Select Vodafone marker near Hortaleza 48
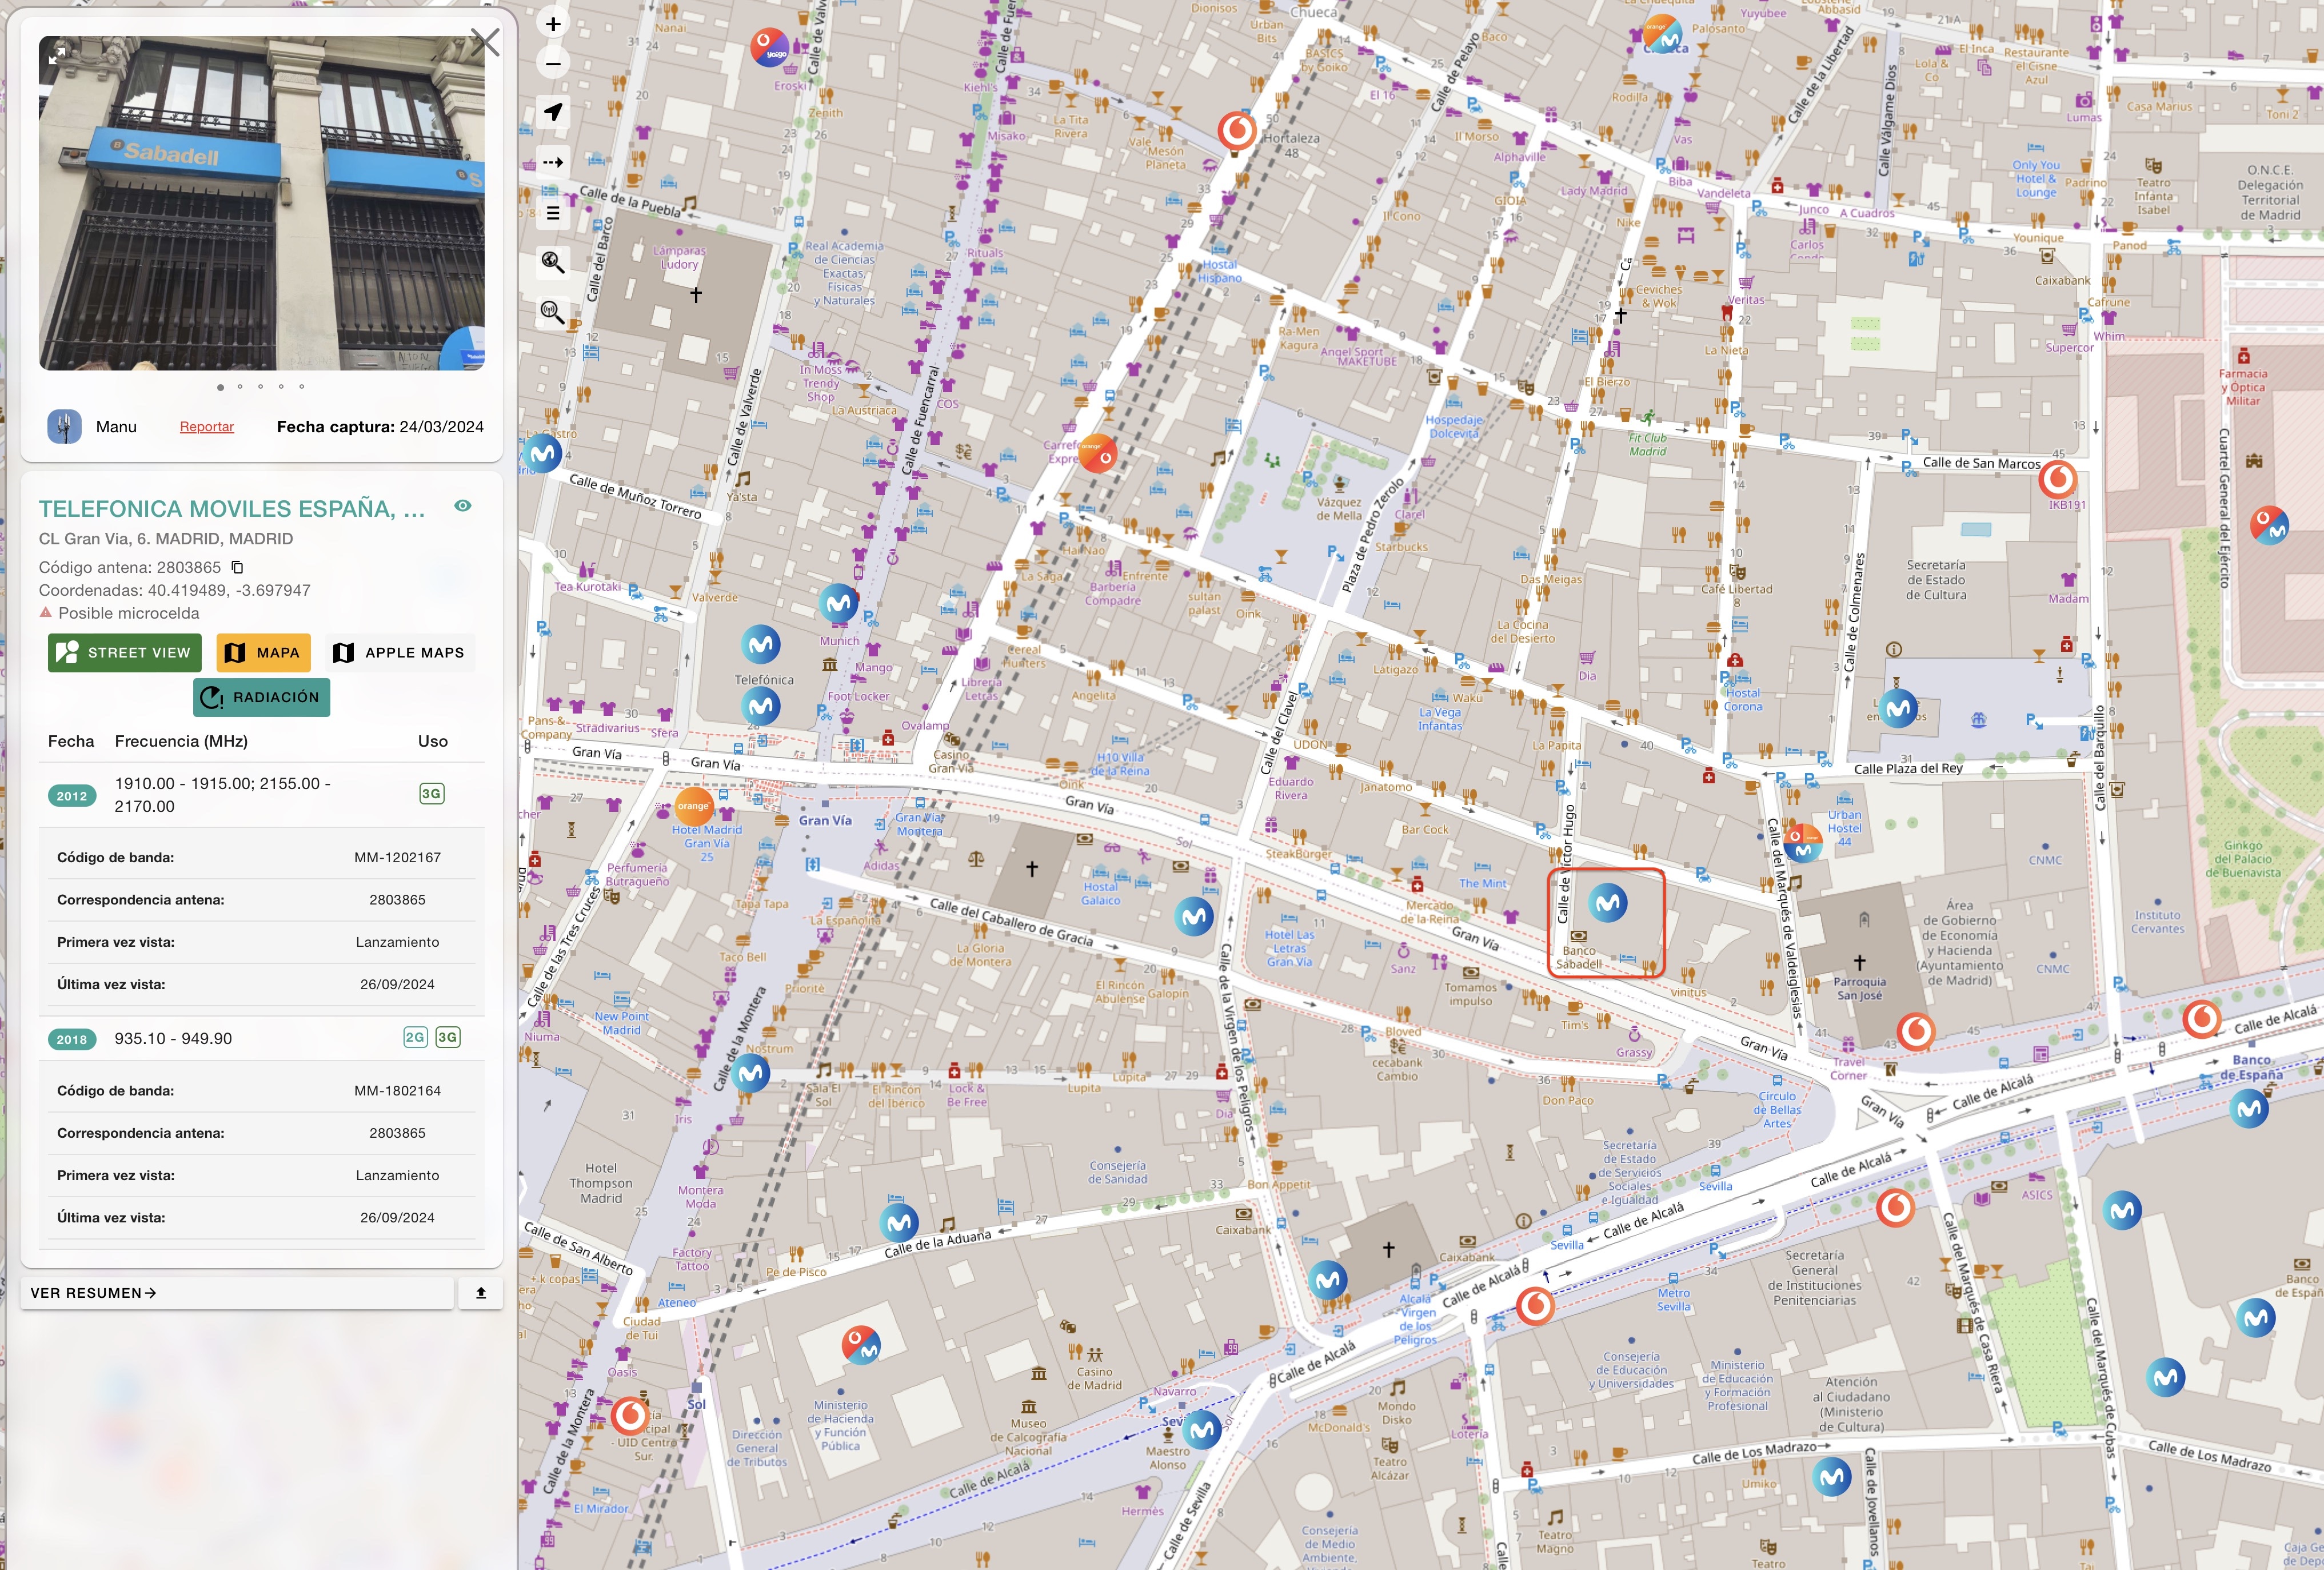 click(x=1237, y=131)
